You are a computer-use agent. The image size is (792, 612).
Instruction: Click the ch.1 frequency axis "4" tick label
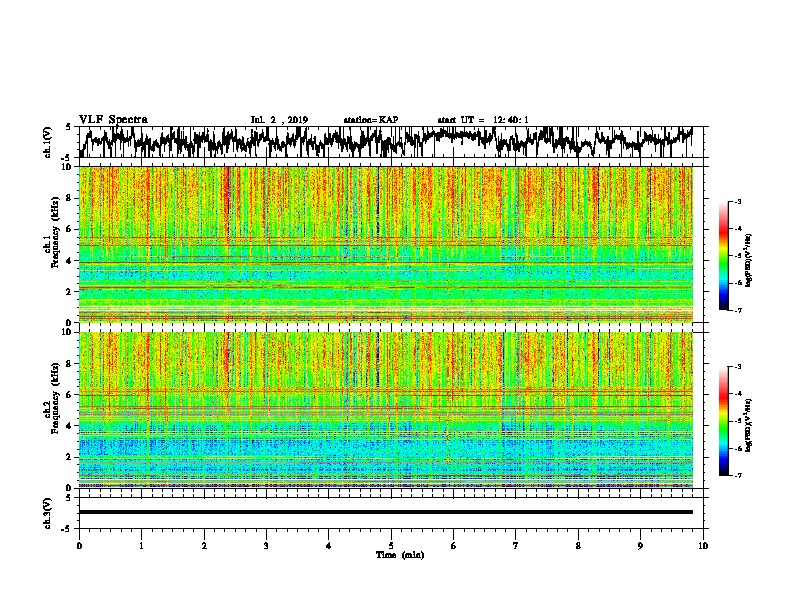[x=69, y=261]
